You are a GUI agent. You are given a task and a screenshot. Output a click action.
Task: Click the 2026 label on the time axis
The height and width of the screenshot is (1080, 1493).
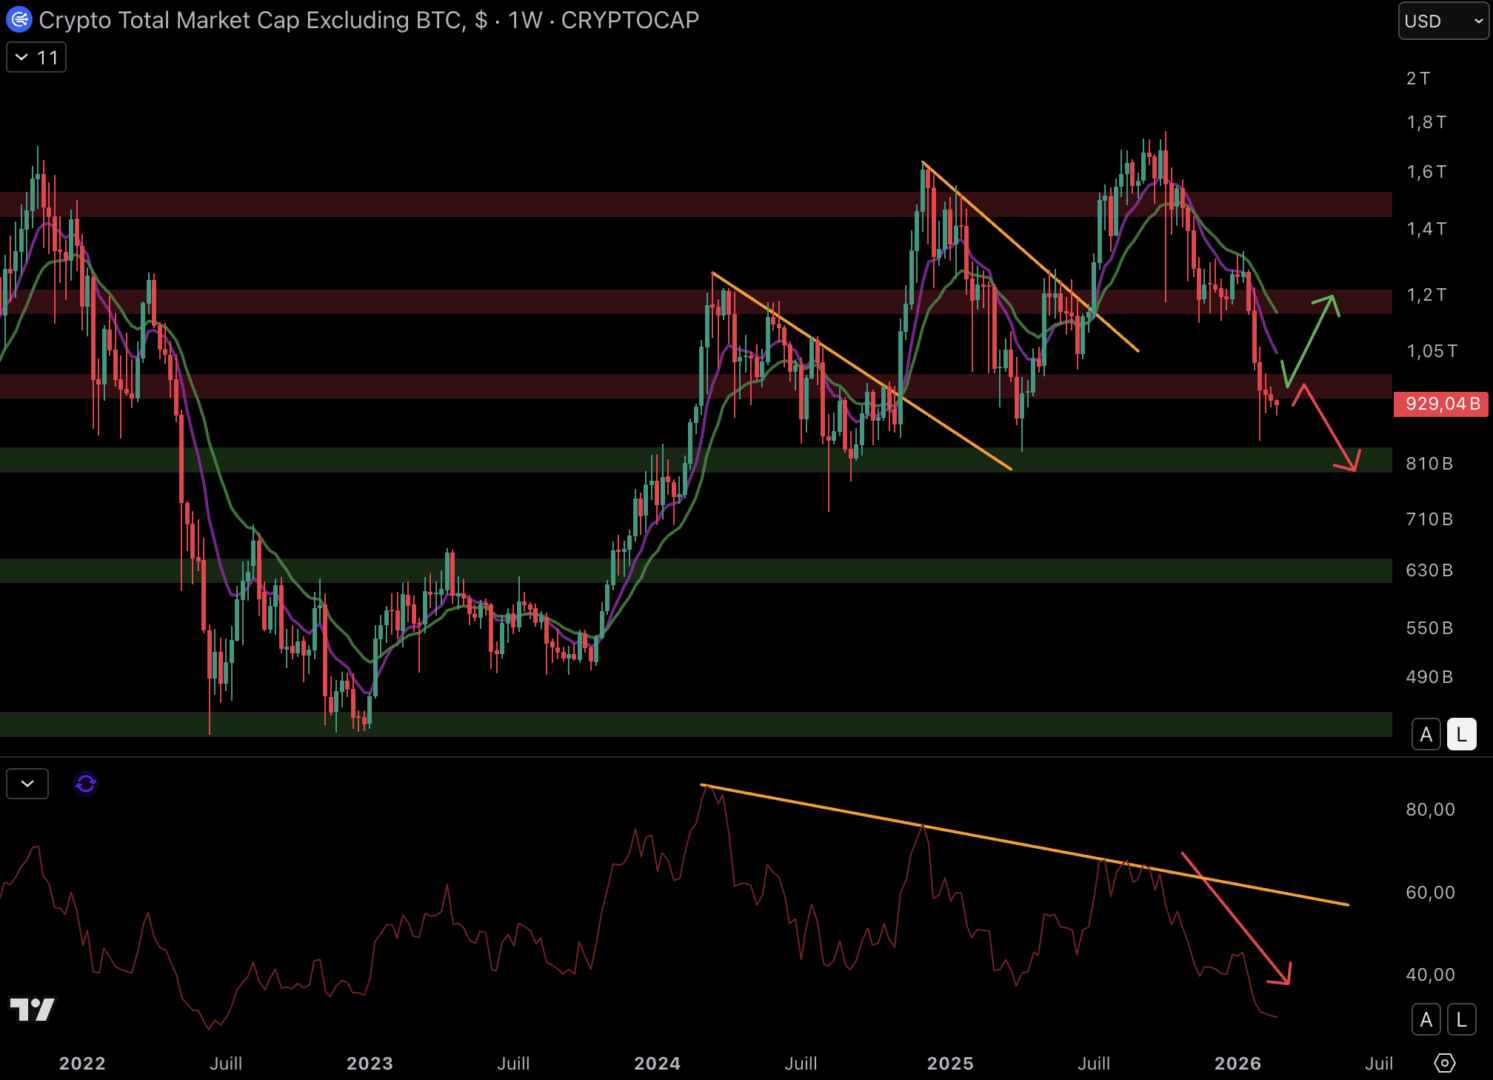(1237, 1063)
